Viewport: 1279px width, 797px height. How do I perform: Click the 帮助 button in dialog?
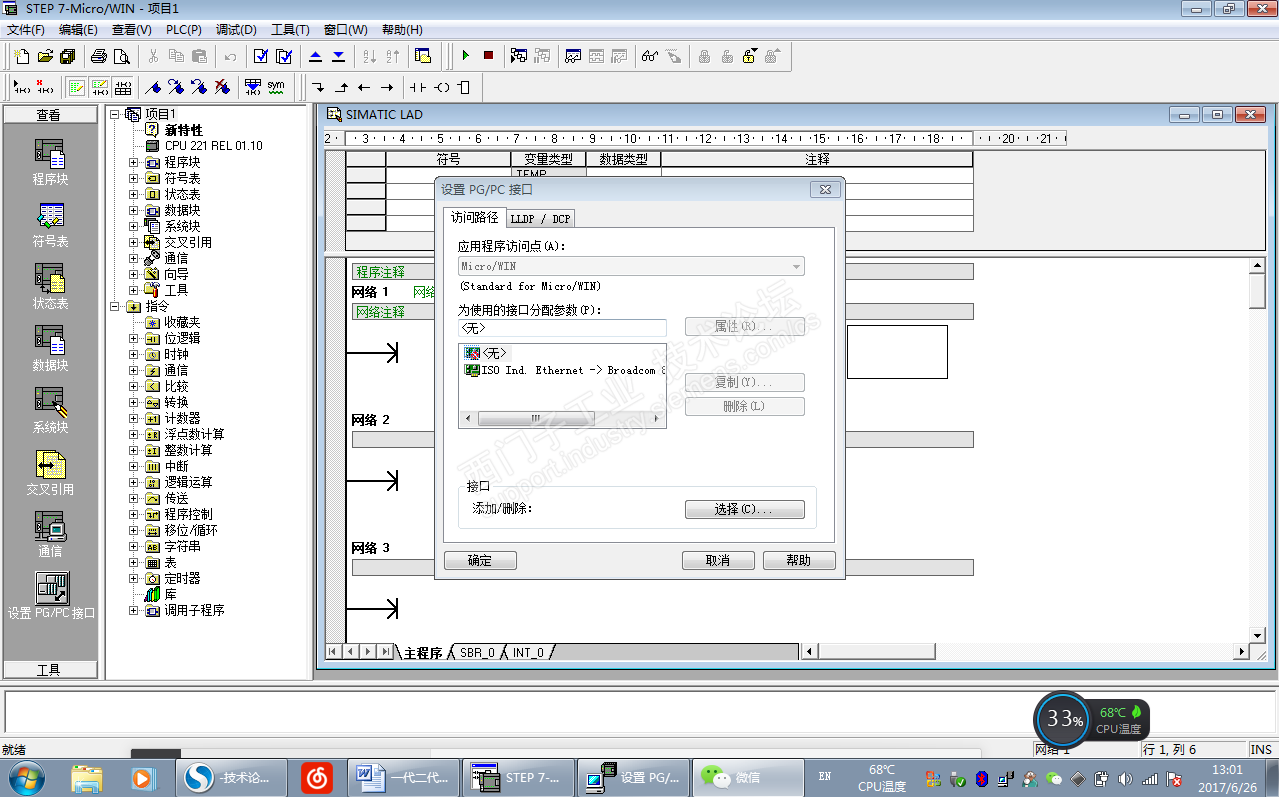[x=799, y=560]
